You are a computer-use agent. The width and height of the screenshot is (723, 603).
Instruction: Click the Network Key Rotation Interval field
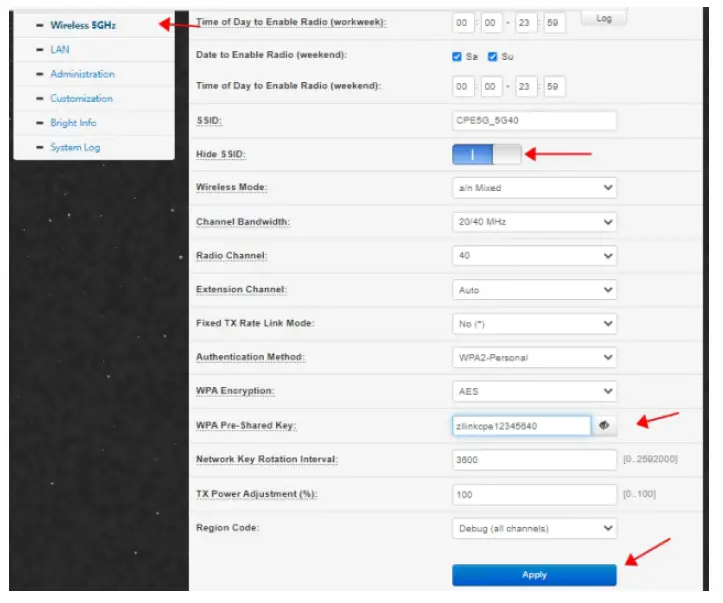coord(534,460)
